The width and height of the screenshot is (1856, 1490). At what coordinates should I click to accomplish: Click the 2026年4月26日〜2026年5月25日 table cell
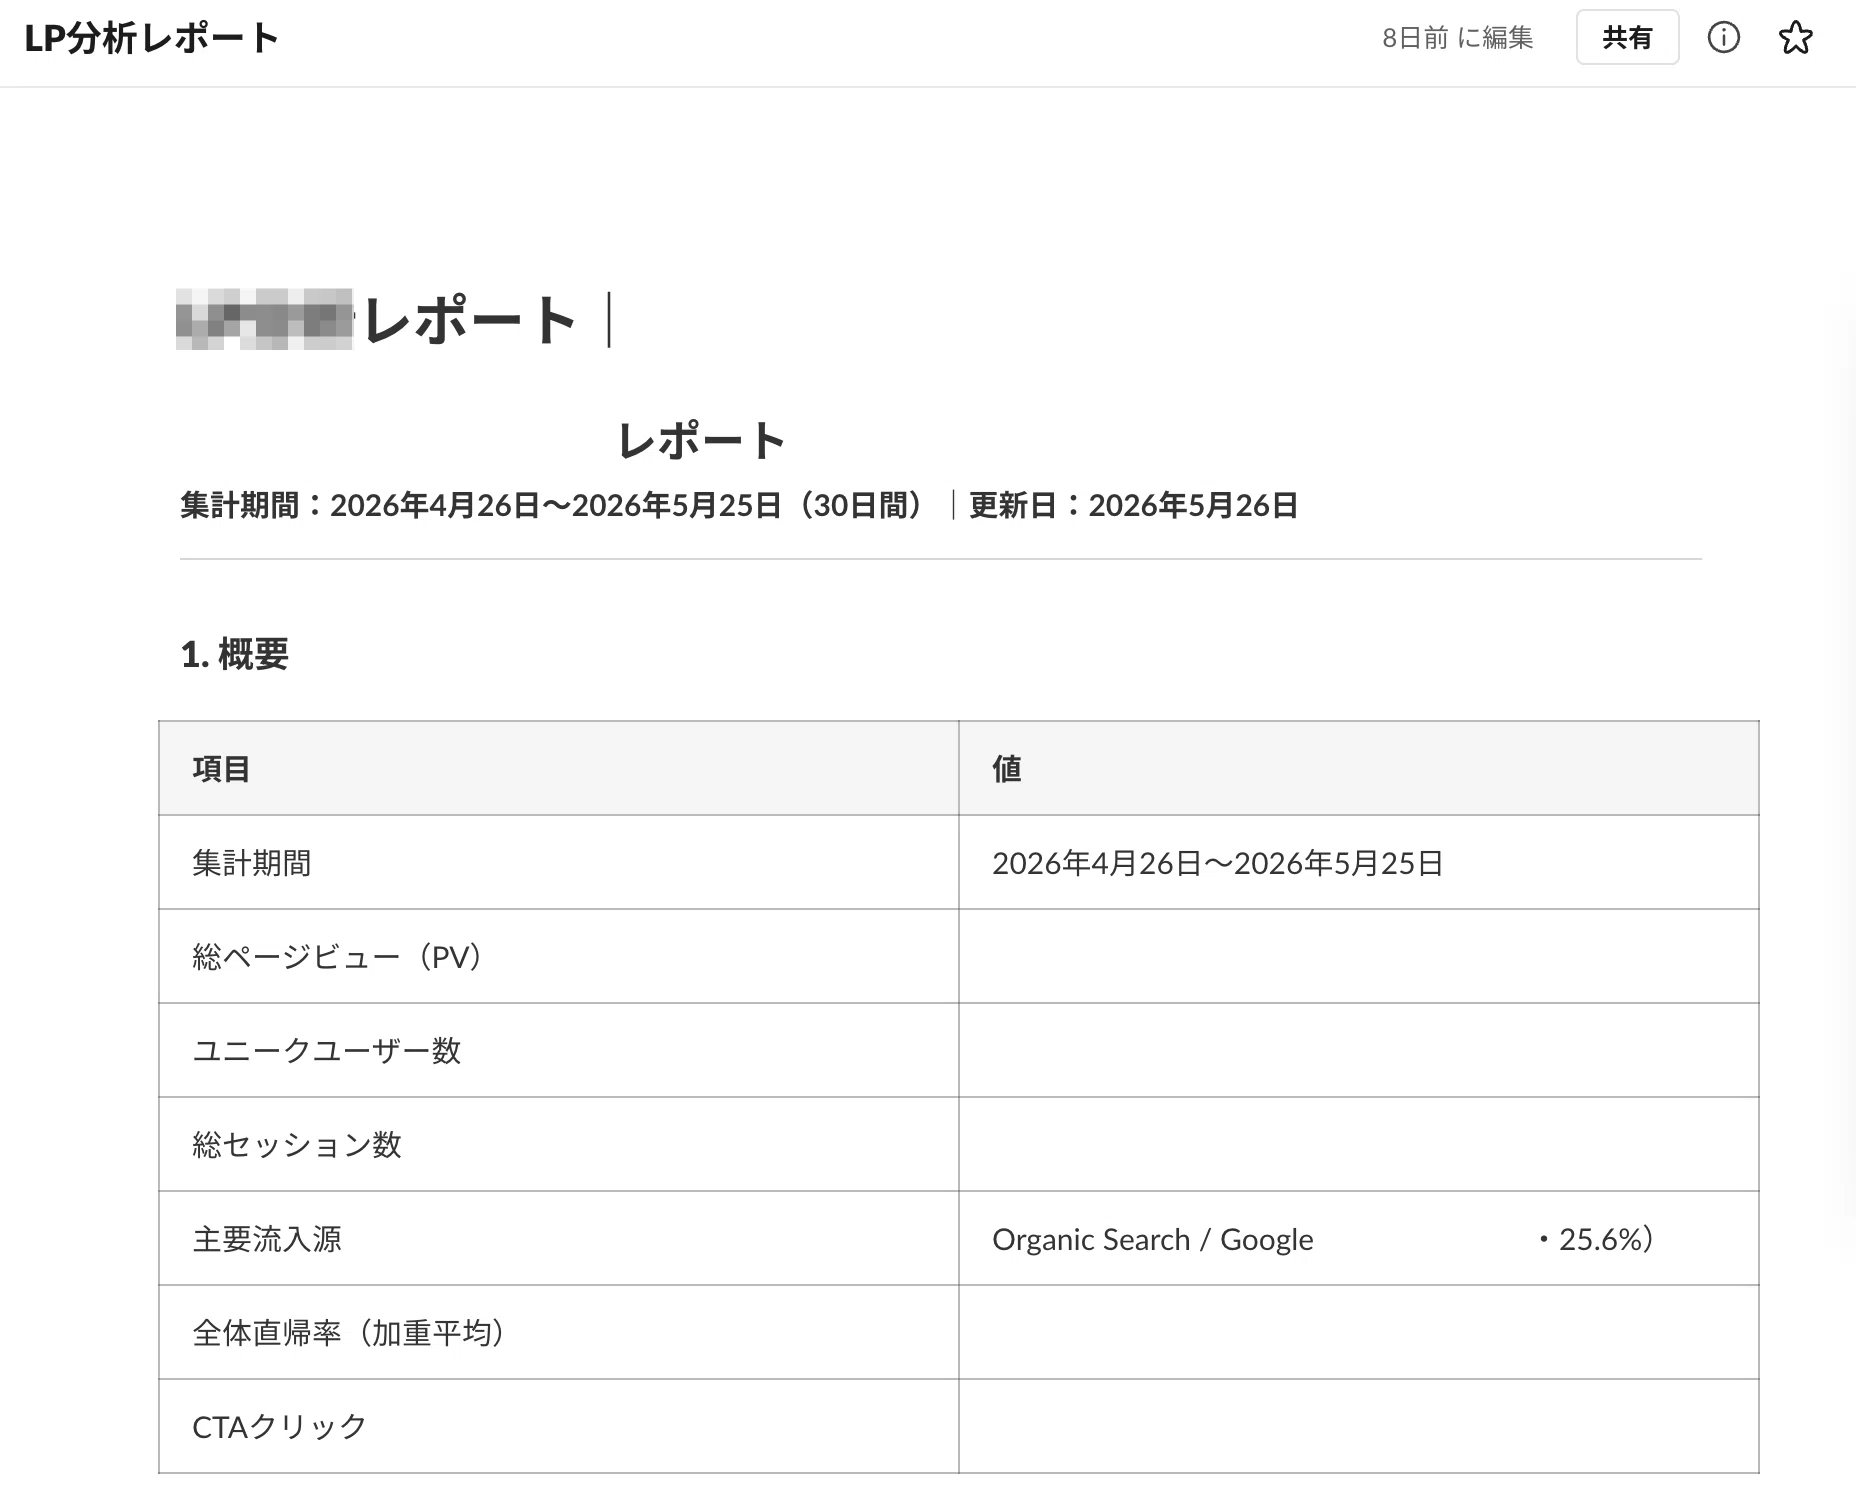1217,862
